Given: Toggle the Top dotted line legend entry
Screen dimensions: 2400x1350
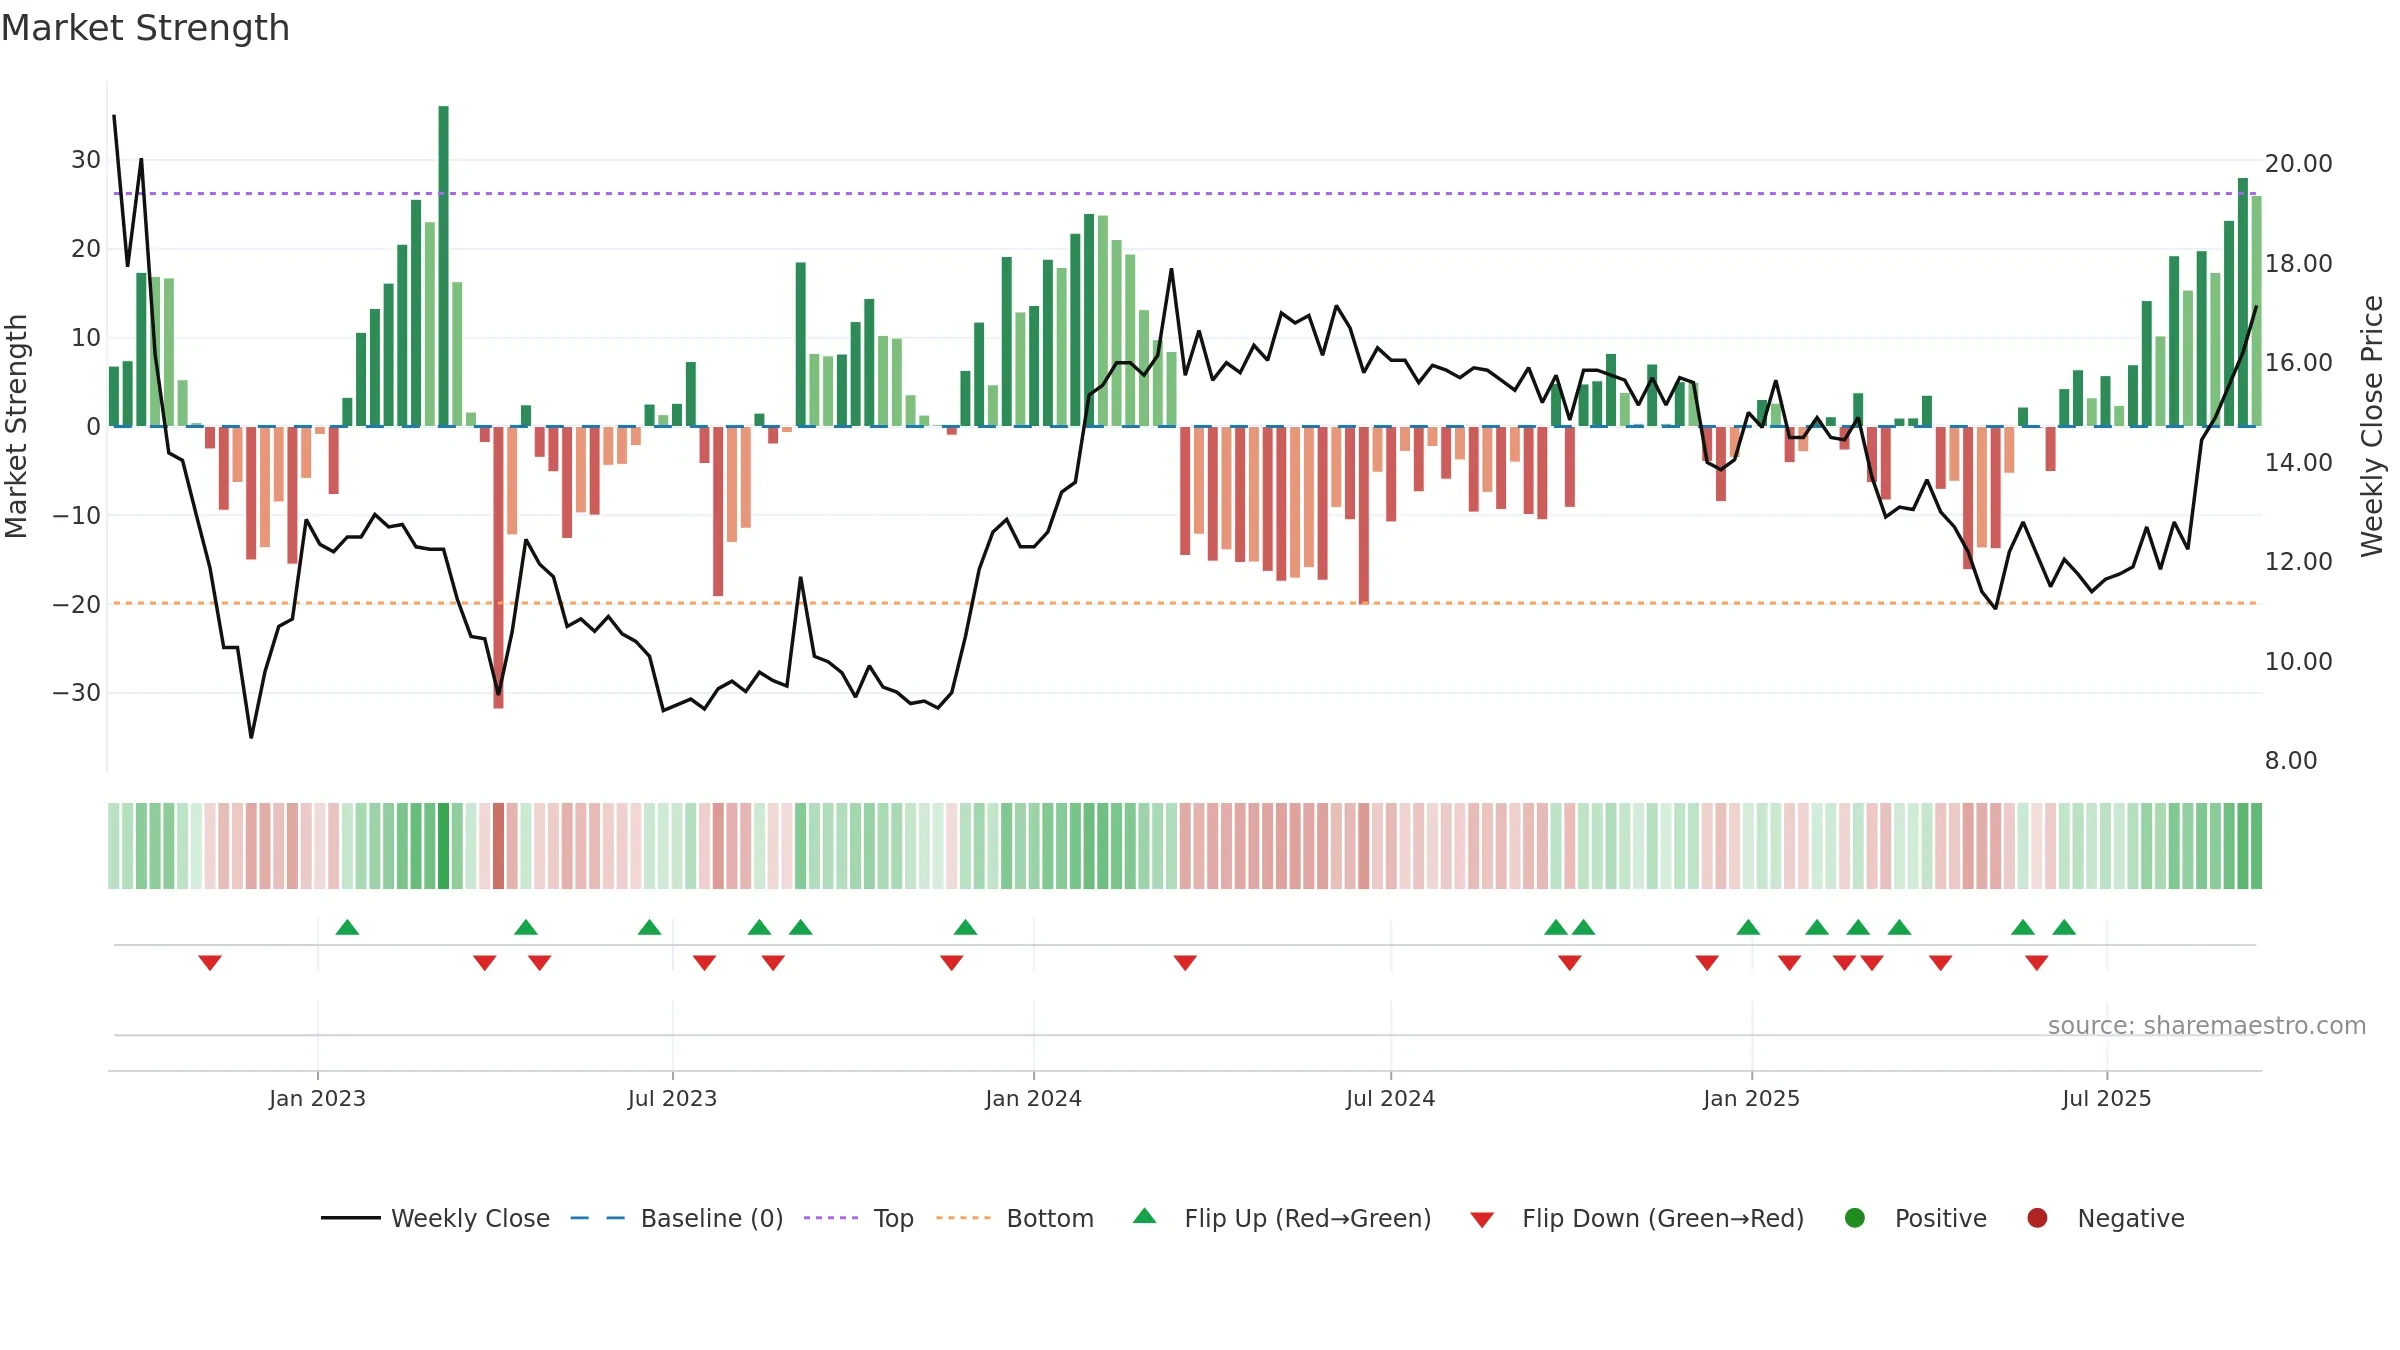Looking at the screenshot, I should click(x=859, y=1218).
